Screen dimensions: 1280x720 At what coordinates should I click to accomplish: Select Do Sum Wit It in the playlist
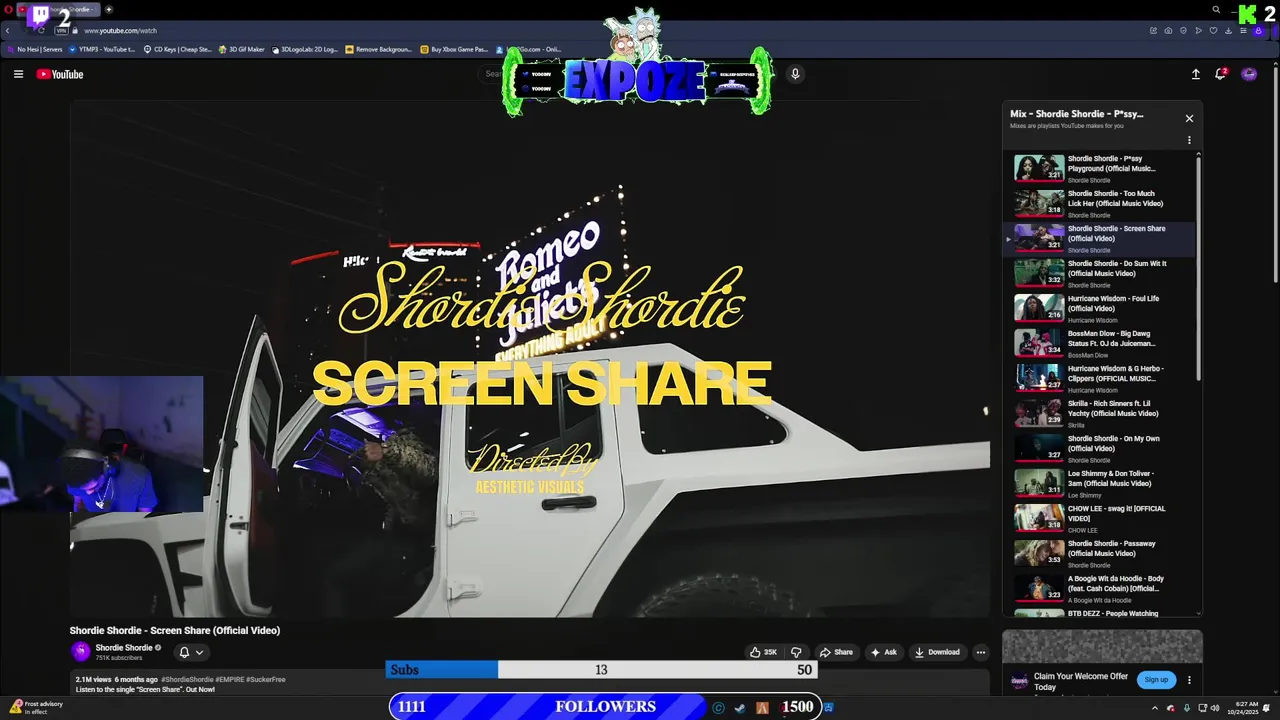click(x=1100, y=273)
